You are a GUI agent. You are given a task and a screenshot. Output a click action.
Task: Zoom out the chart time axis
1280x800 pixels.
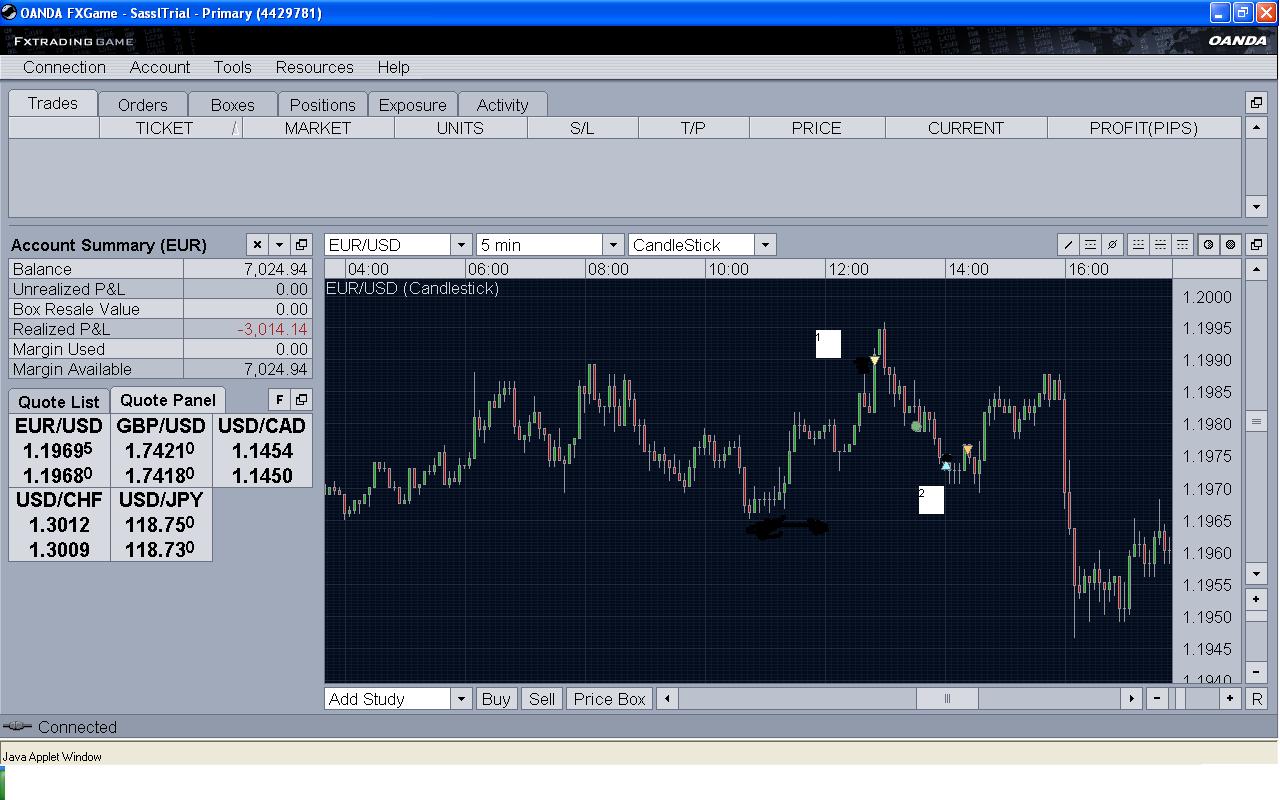(x=1157, y=699)
